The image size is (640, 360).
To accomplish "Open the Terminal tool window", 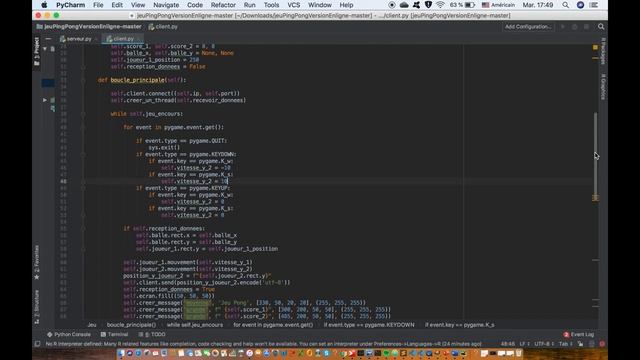I will point(114,334).
